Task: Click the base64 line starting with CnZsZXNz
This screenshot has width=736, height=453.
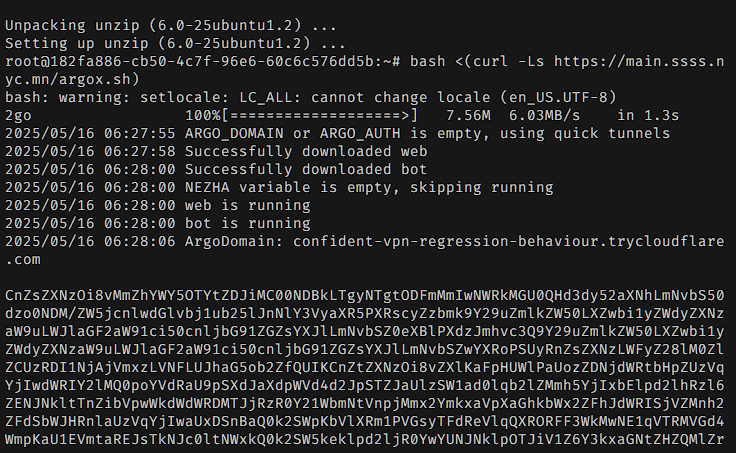Action: [x=364, y=295]
